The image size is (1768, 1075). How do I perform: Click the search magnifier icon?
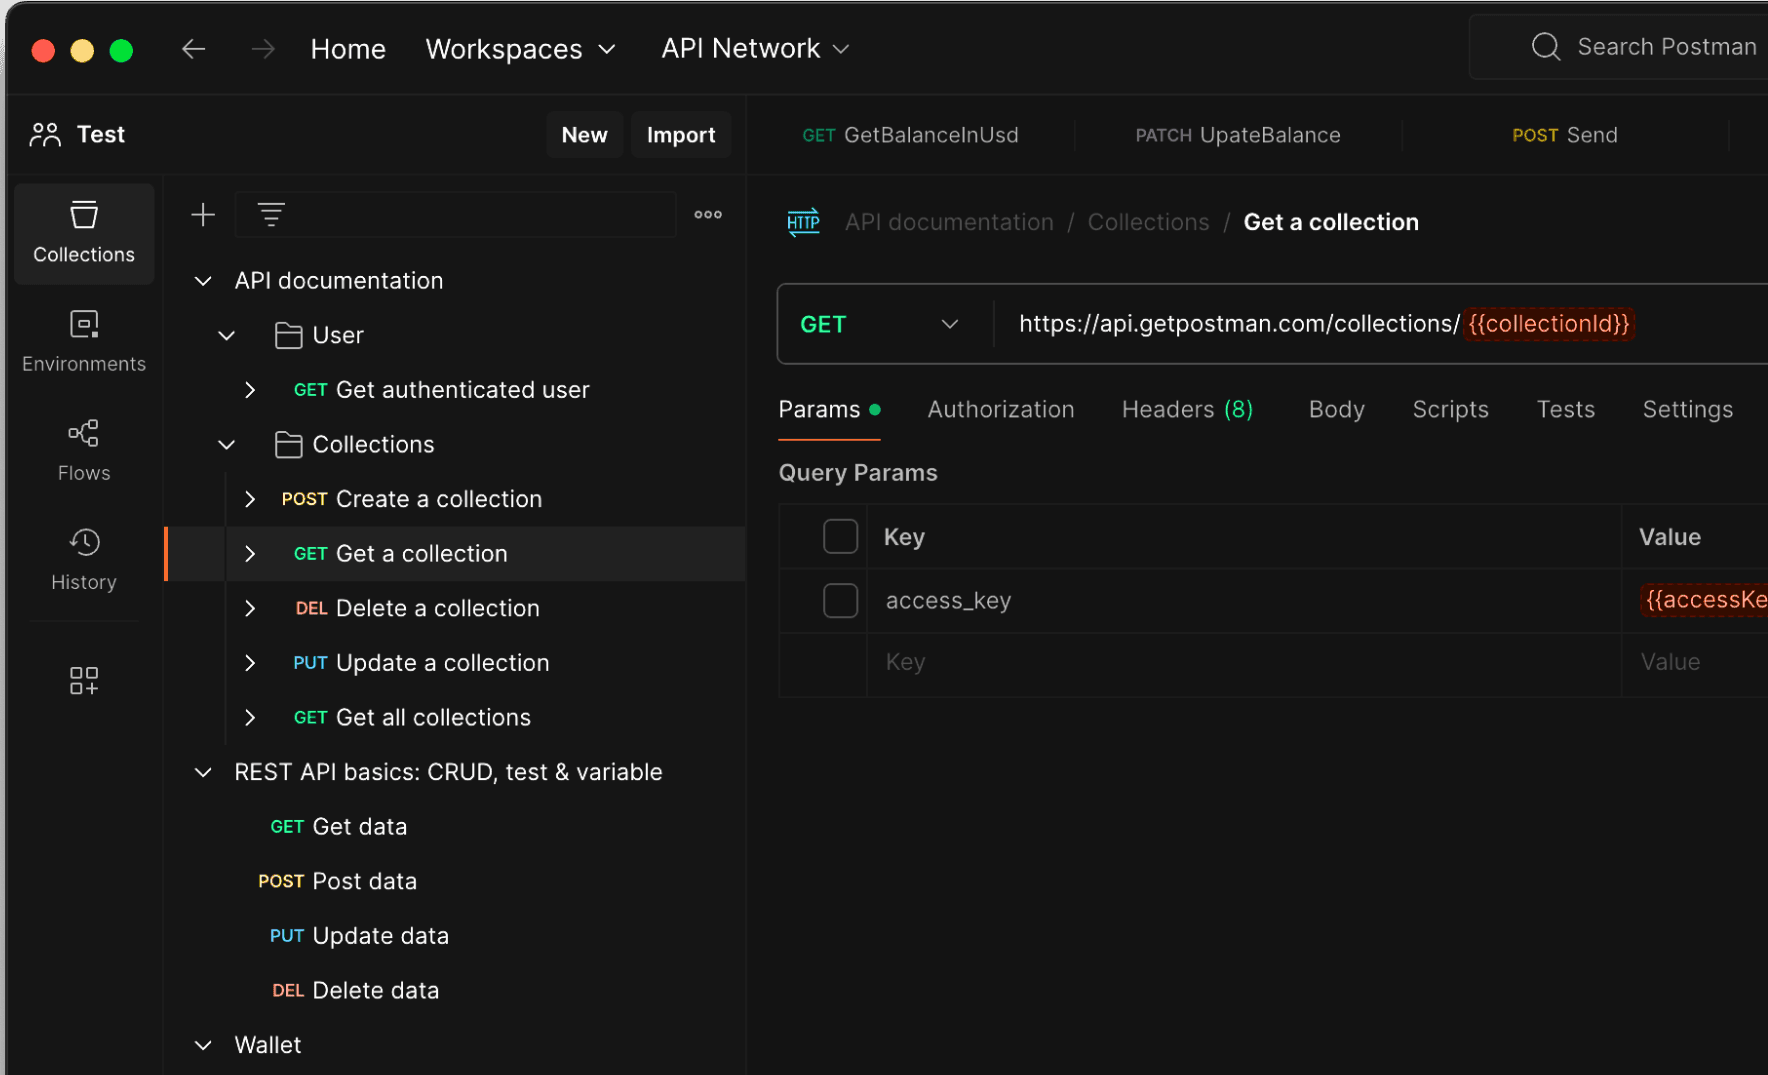(x=1546, y=47)
